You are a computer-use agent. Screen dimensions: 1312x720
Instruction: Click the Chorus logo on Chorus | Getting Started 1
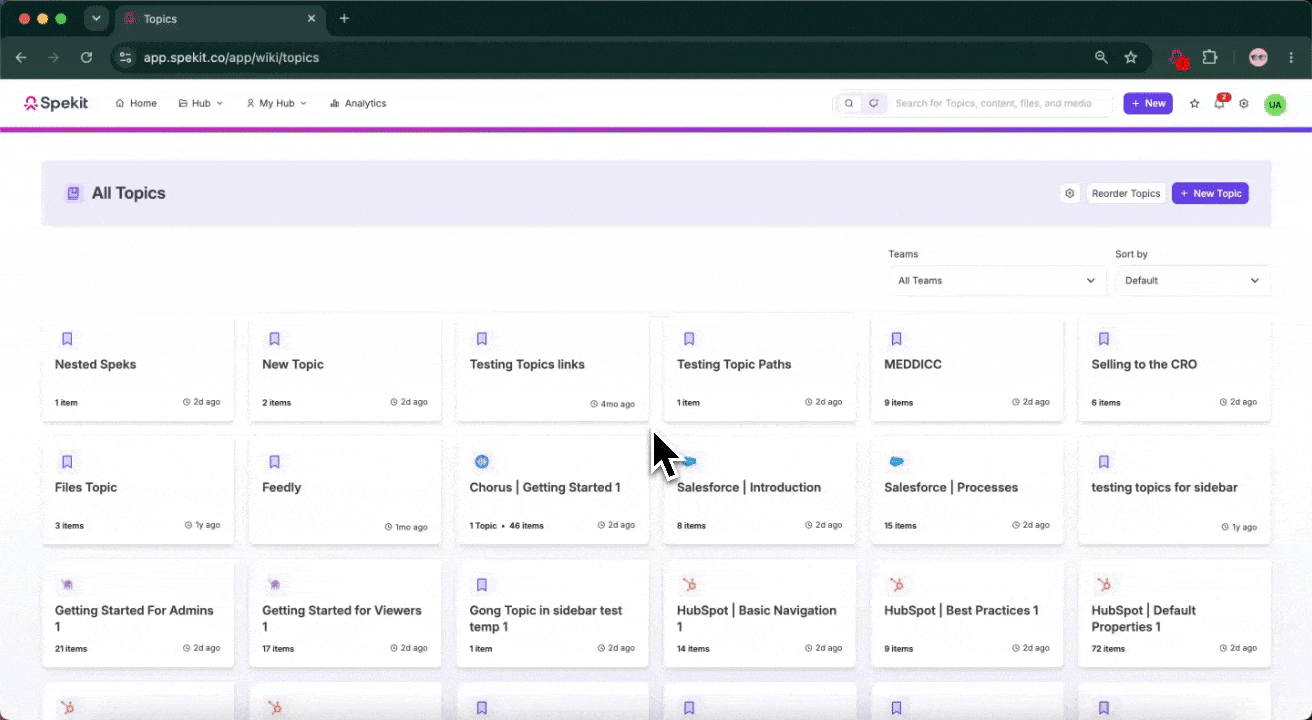click(x=482, y=462)
